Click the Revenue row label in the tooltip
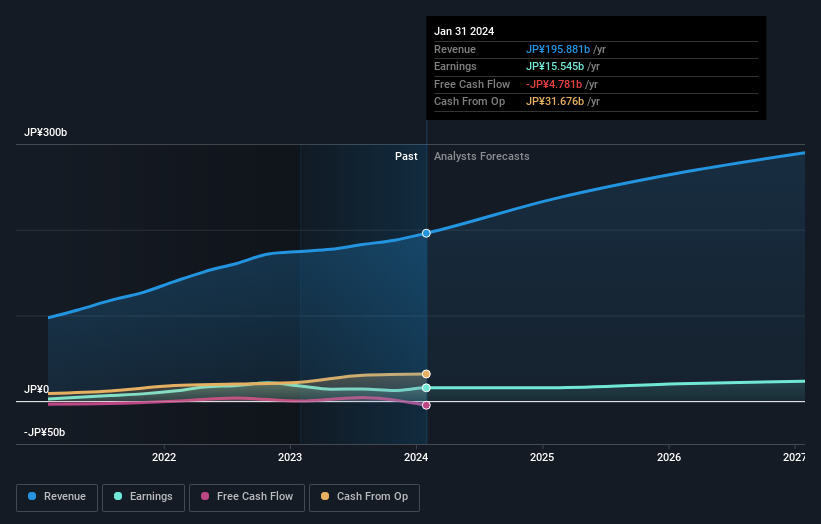 [x=455, y=49]
